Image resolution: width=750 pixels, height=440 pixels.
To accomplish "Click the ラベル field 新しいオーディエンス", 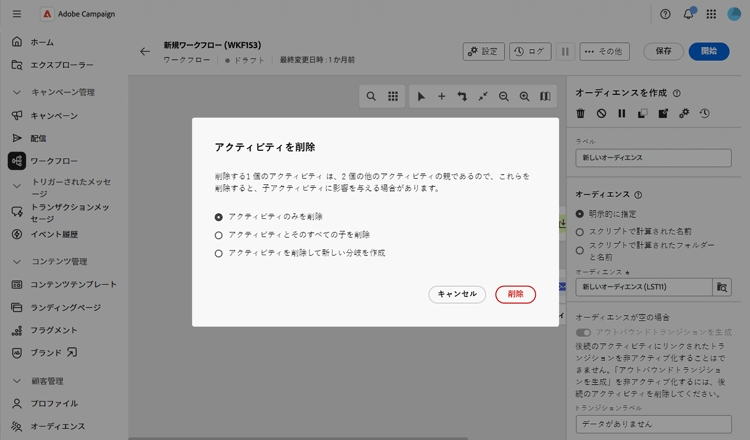I will tap(653, 158).
